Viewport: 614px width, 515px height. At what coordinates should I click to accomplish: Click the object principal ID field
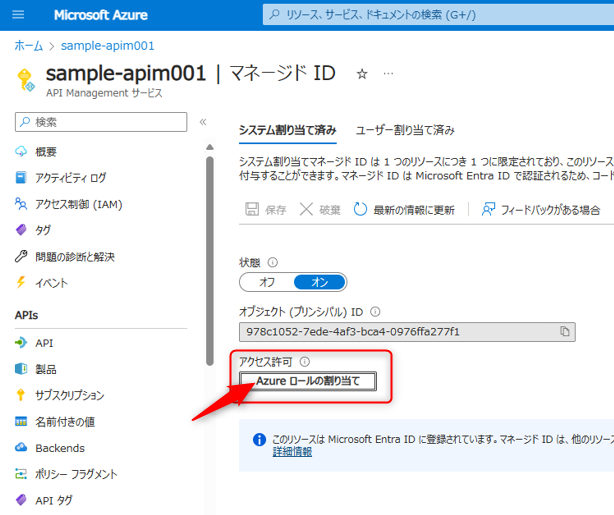pos(407,332)
